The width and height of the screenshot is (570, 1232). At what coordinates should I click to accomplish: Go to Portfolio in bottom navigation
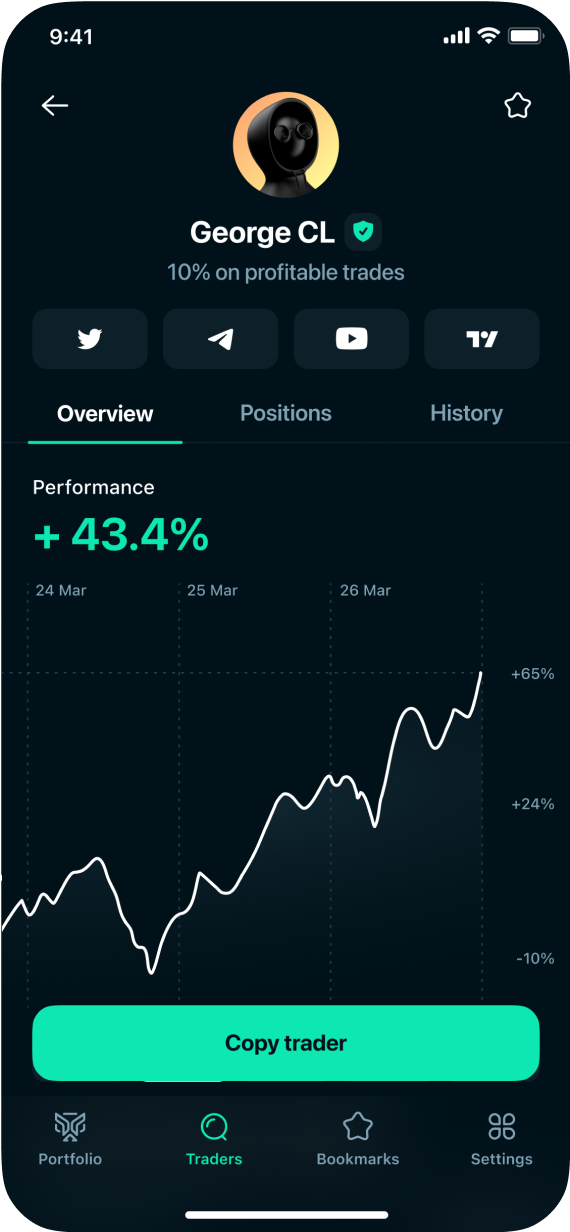70,1138
